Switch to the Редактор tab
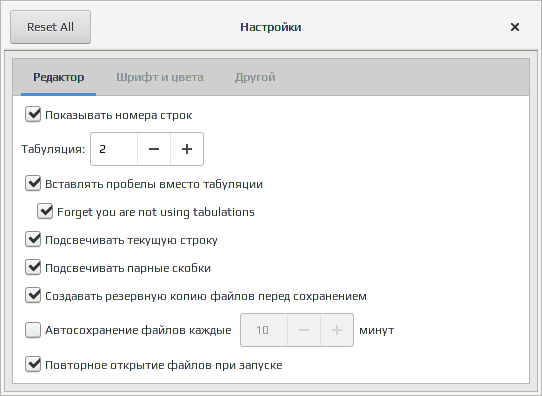The height and width of the screenshot is (396, 542). tap(58, 77)
